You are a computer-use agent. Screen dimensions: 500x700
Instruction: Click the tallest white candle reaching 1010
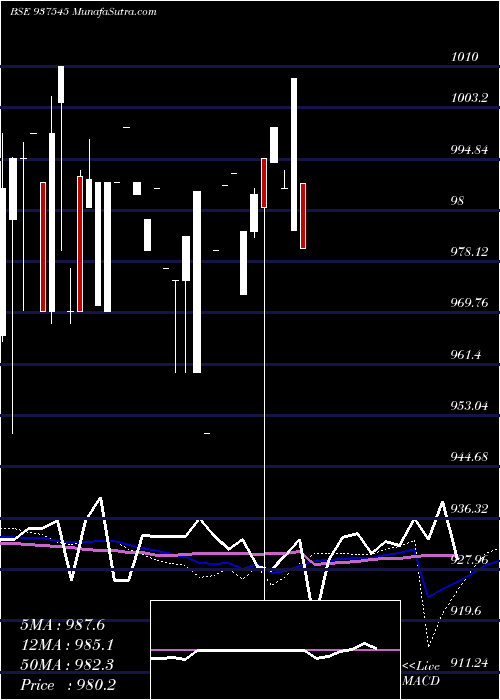pyautogui.click(x=61, y=84)
